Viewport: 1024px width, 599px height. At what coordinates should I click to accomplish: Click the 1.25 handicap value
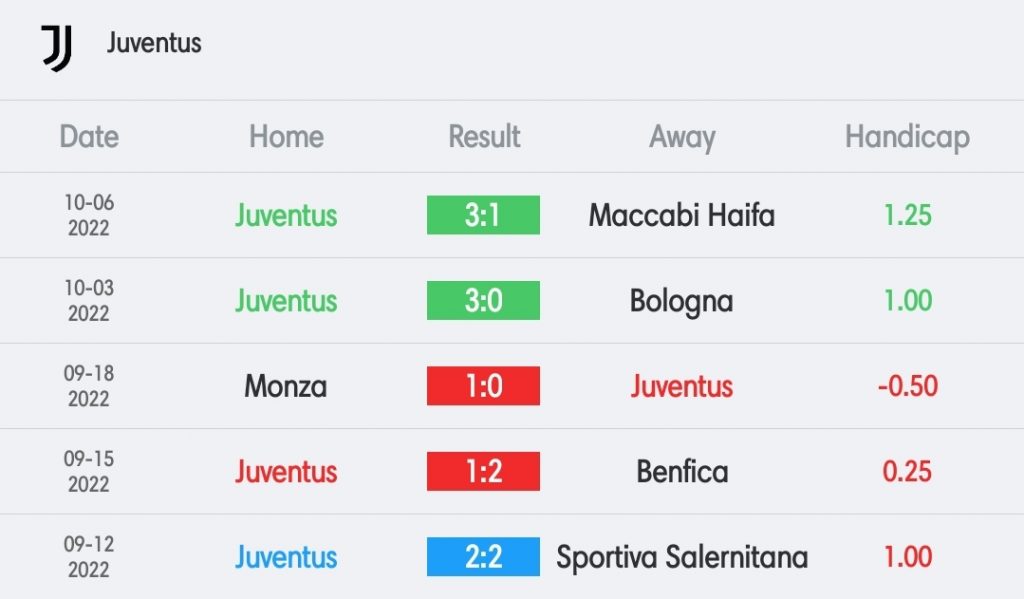point(907,215)
